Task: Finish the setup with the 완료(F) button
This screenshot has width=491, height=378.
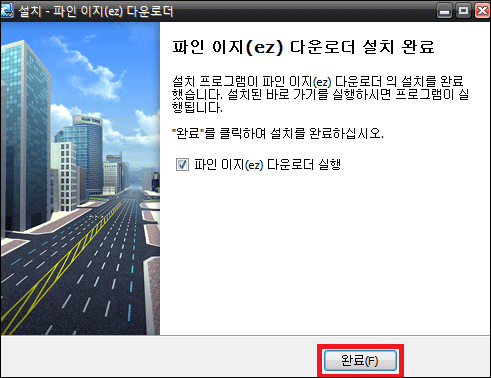Action: pos(360,360)
